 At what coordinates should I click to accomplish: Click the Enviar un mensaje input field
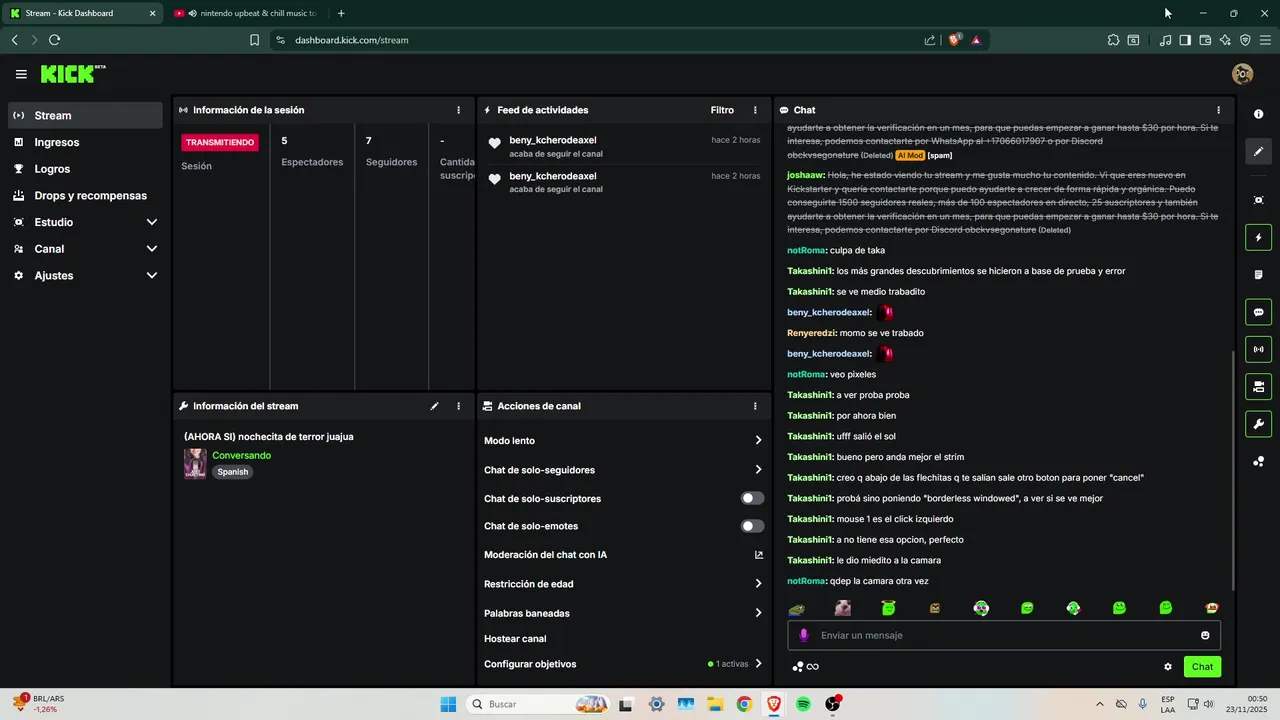coord(1003,635)
